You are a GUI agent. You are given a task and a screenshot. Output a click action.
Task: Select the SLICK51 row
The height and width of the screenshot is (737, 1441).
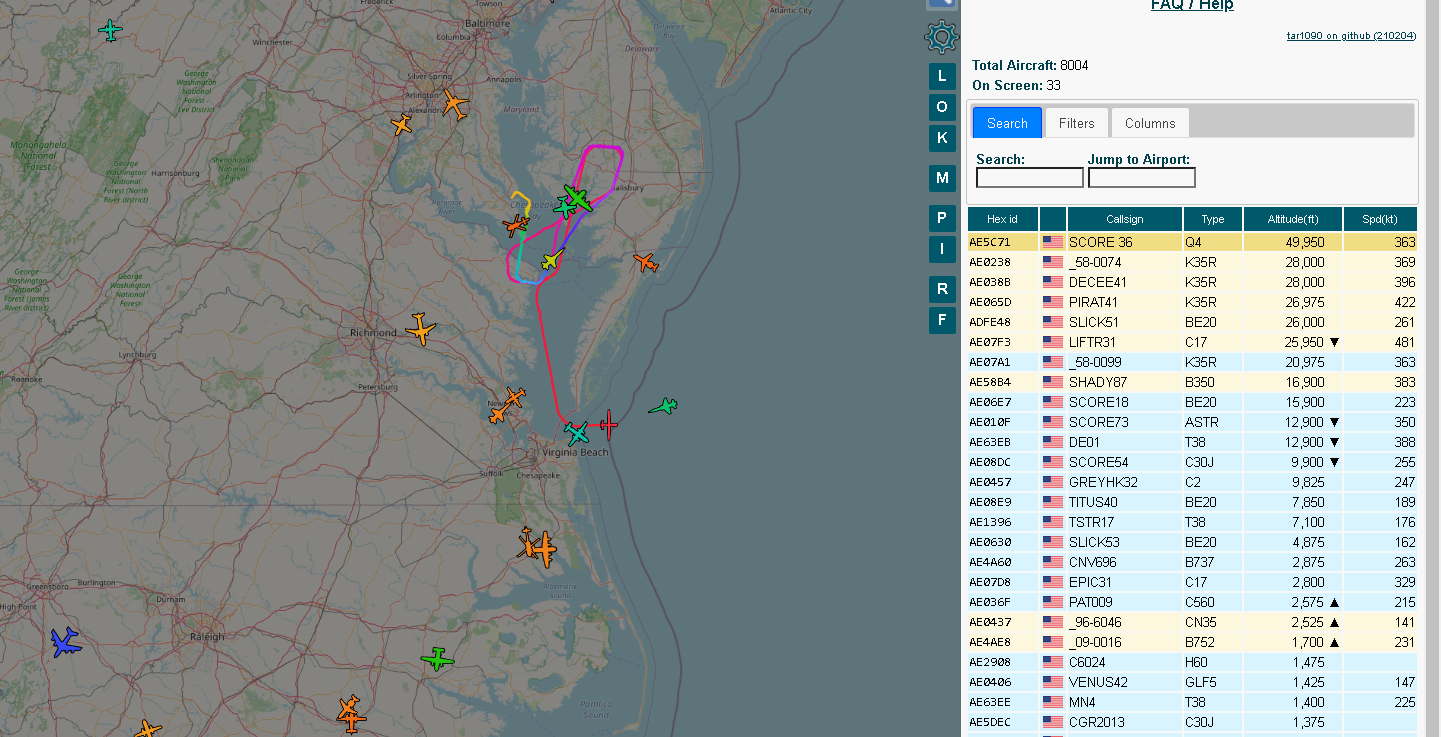click(x=1192, y=322)
